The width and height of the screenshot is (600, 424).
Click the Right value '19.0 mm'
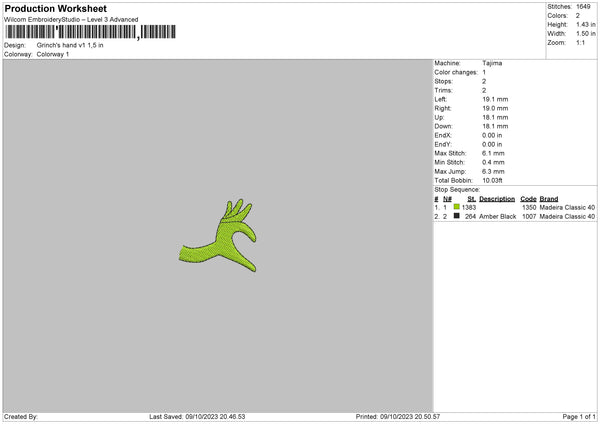[495, 109]
